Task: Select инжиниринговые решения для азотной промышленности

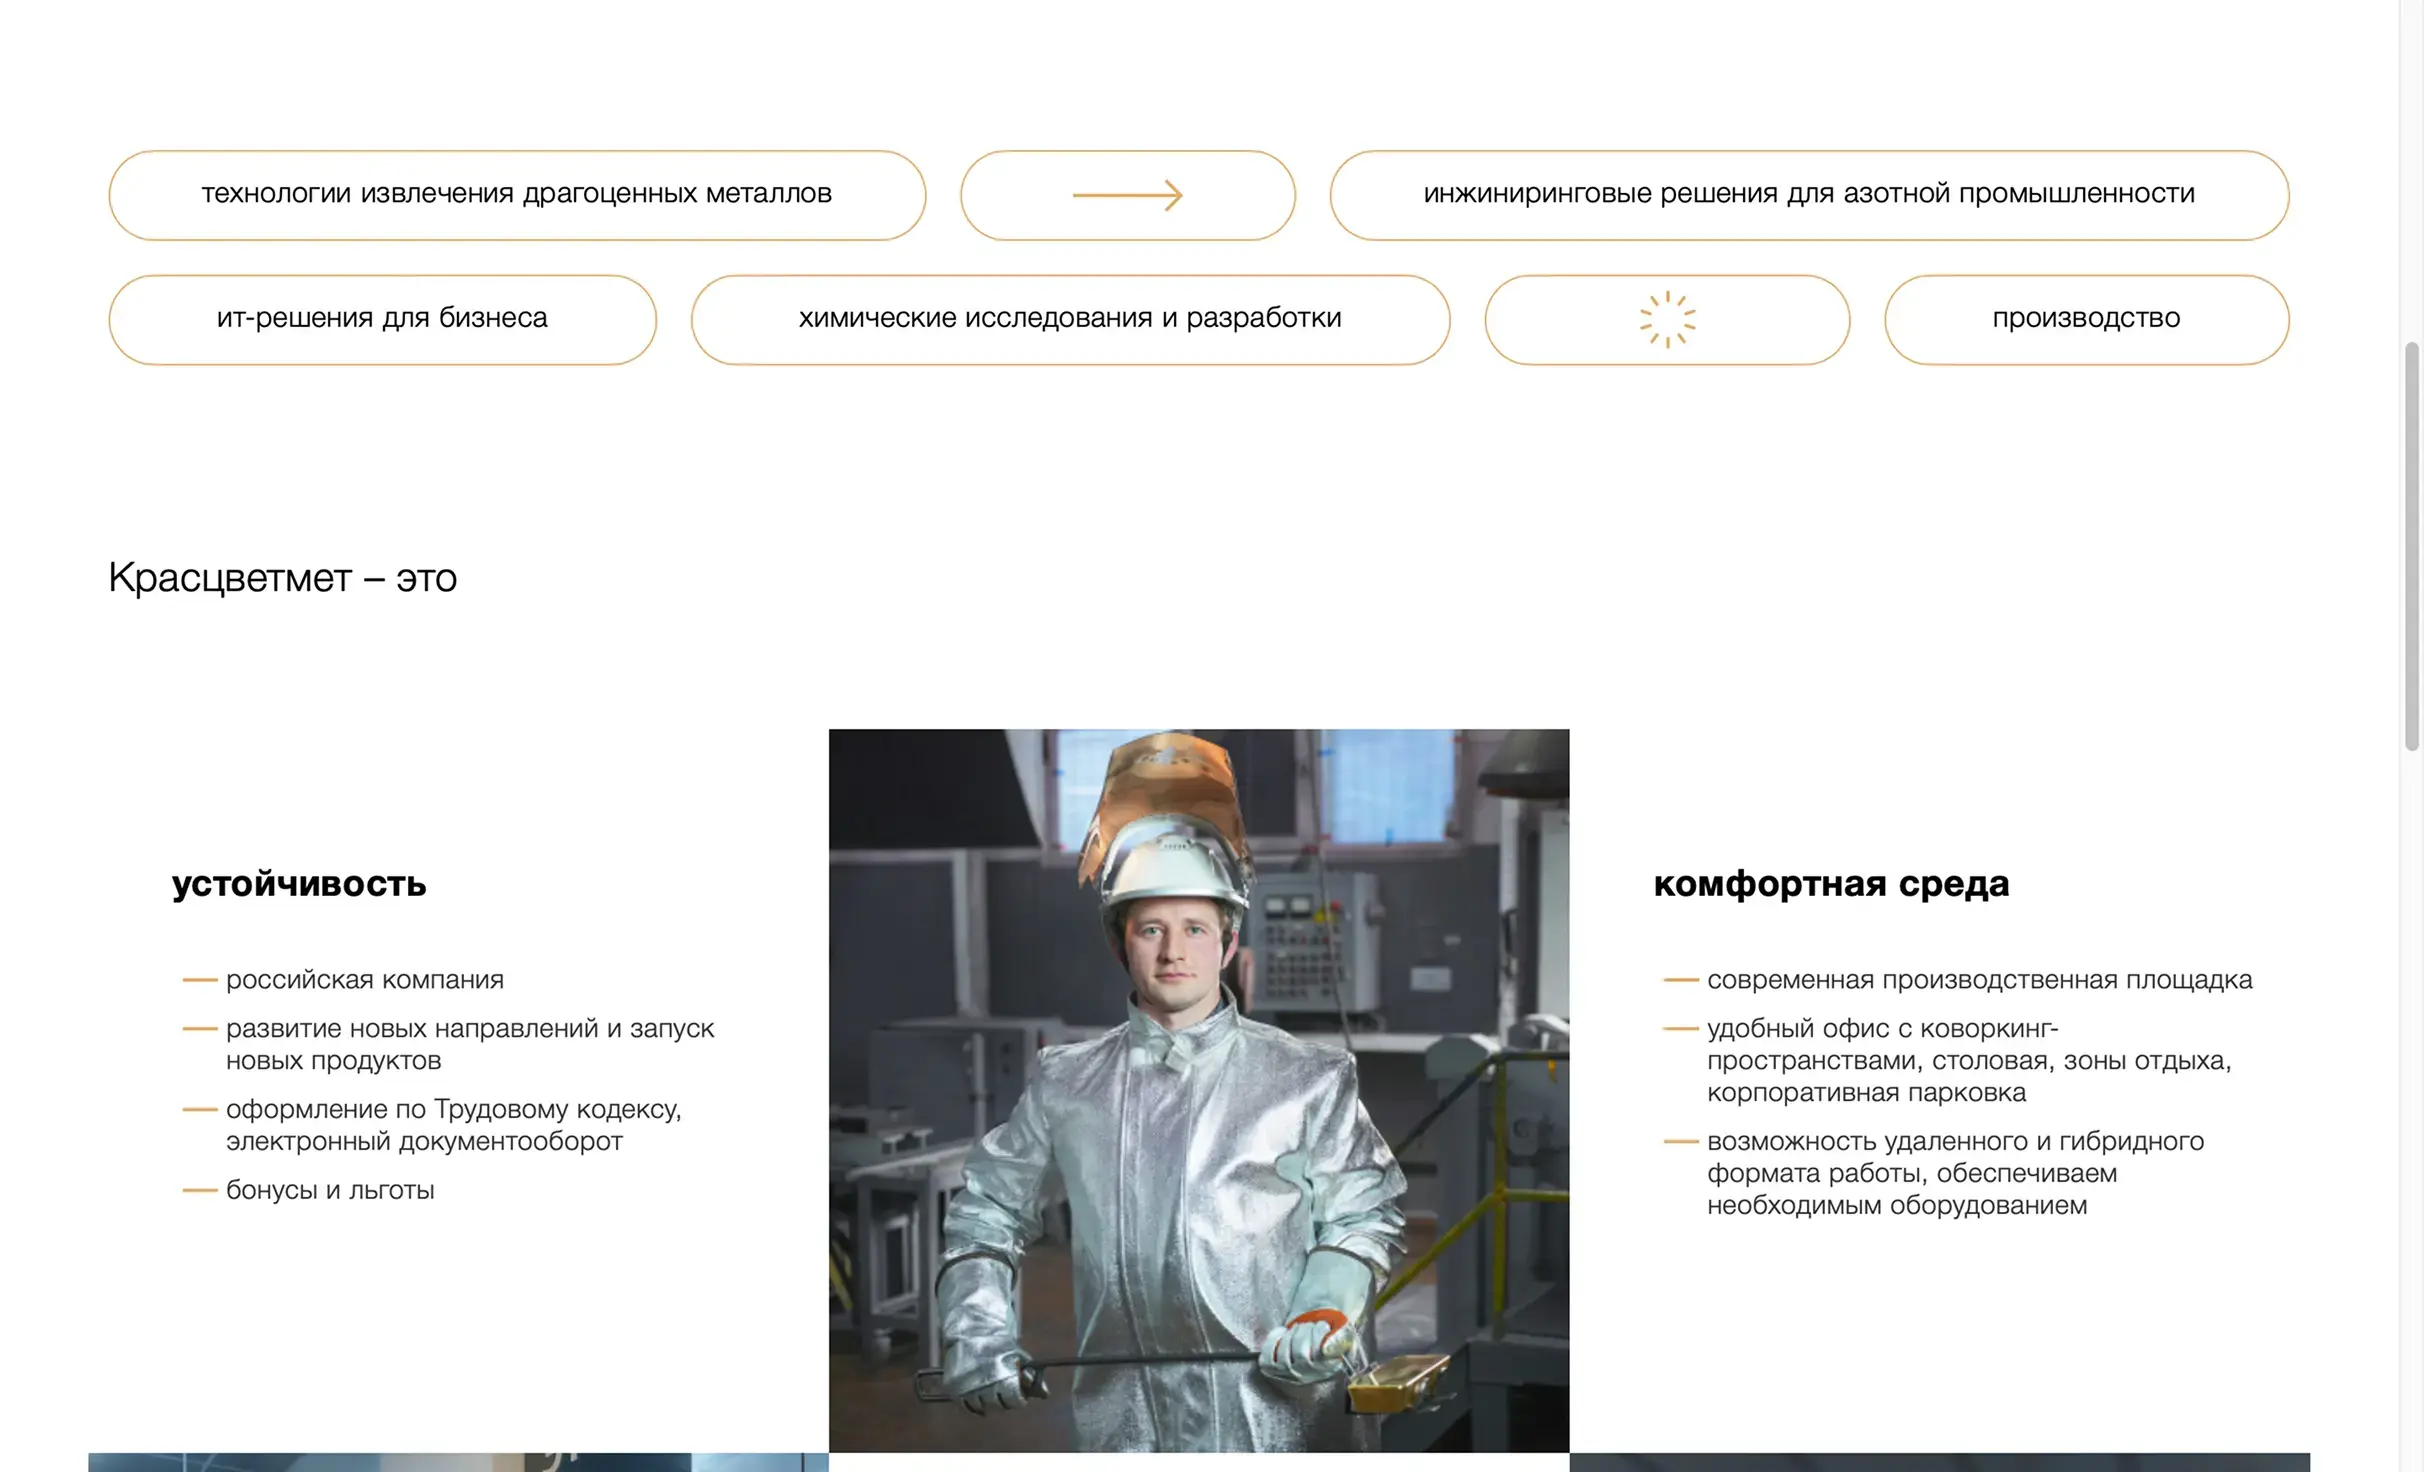Action: [x=1808, y=195]
